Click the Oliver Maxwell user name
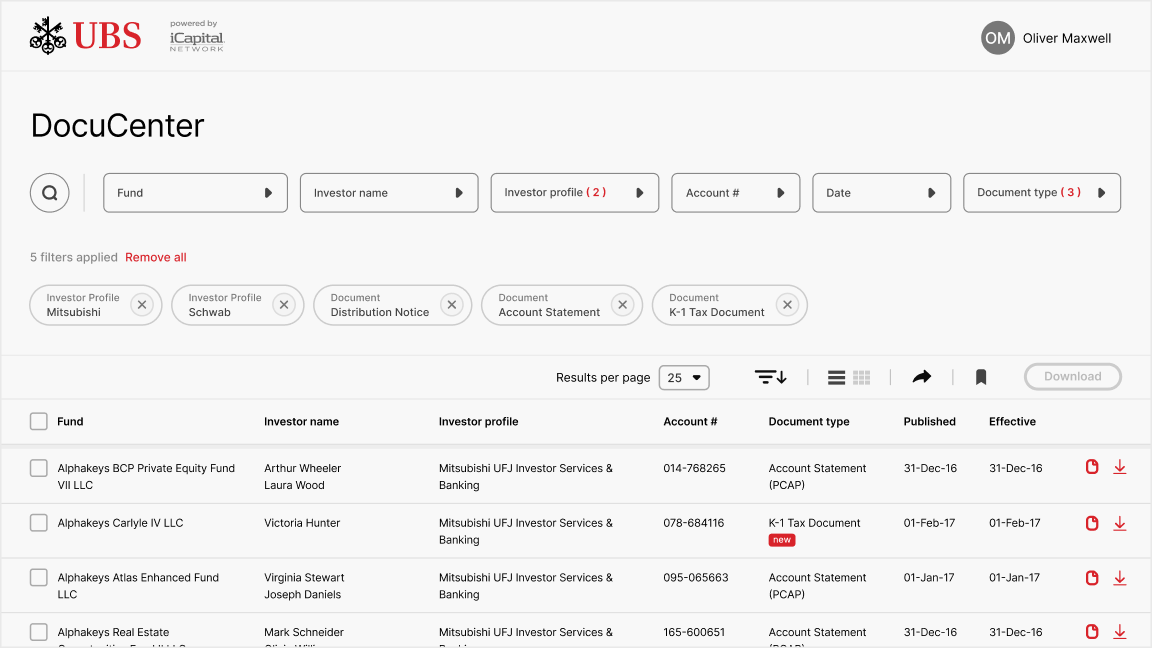The image size is (1152, 648). point(1067,38)
